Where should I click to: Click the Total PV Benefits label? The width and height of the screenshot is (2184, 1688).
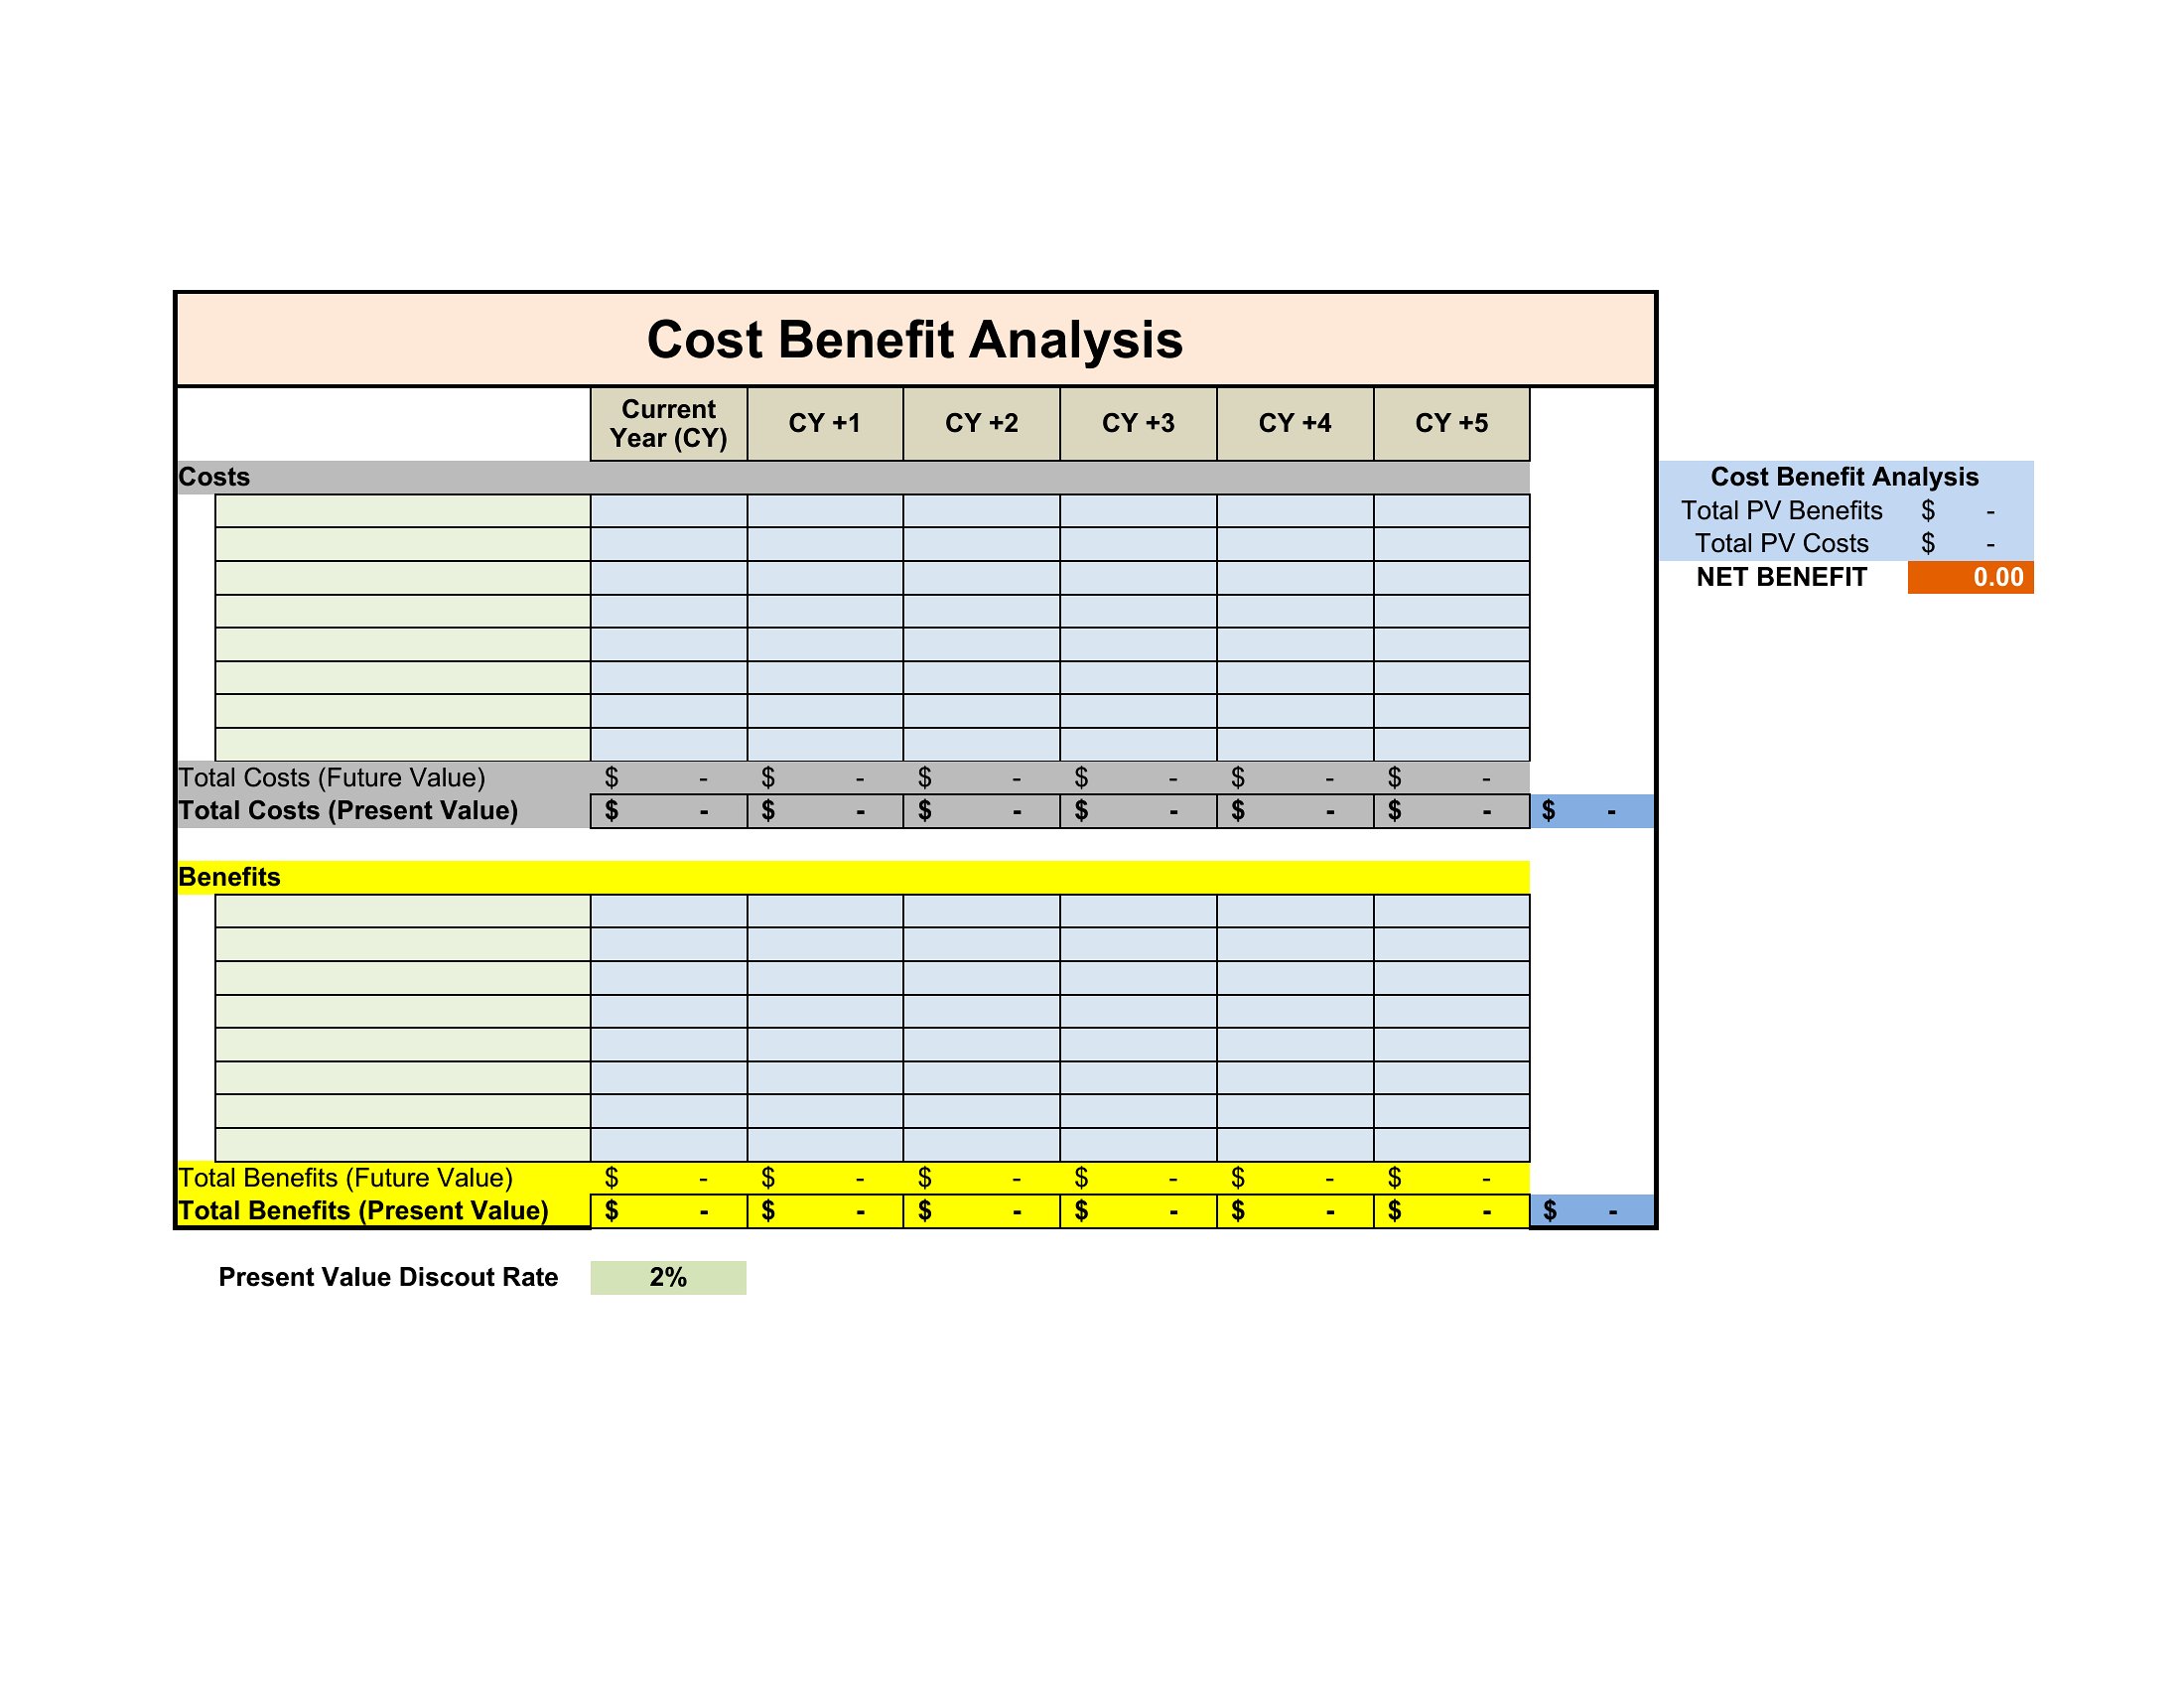click(x=1781, y=511)
